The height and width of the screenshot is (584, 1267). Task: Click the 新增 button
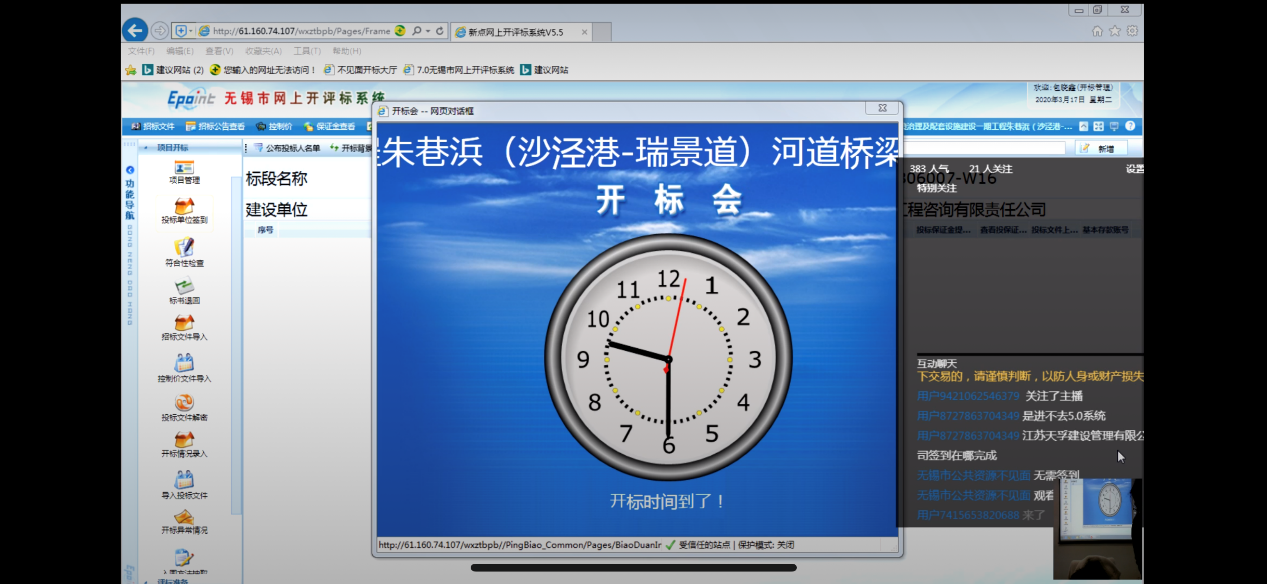point(1101,148)
